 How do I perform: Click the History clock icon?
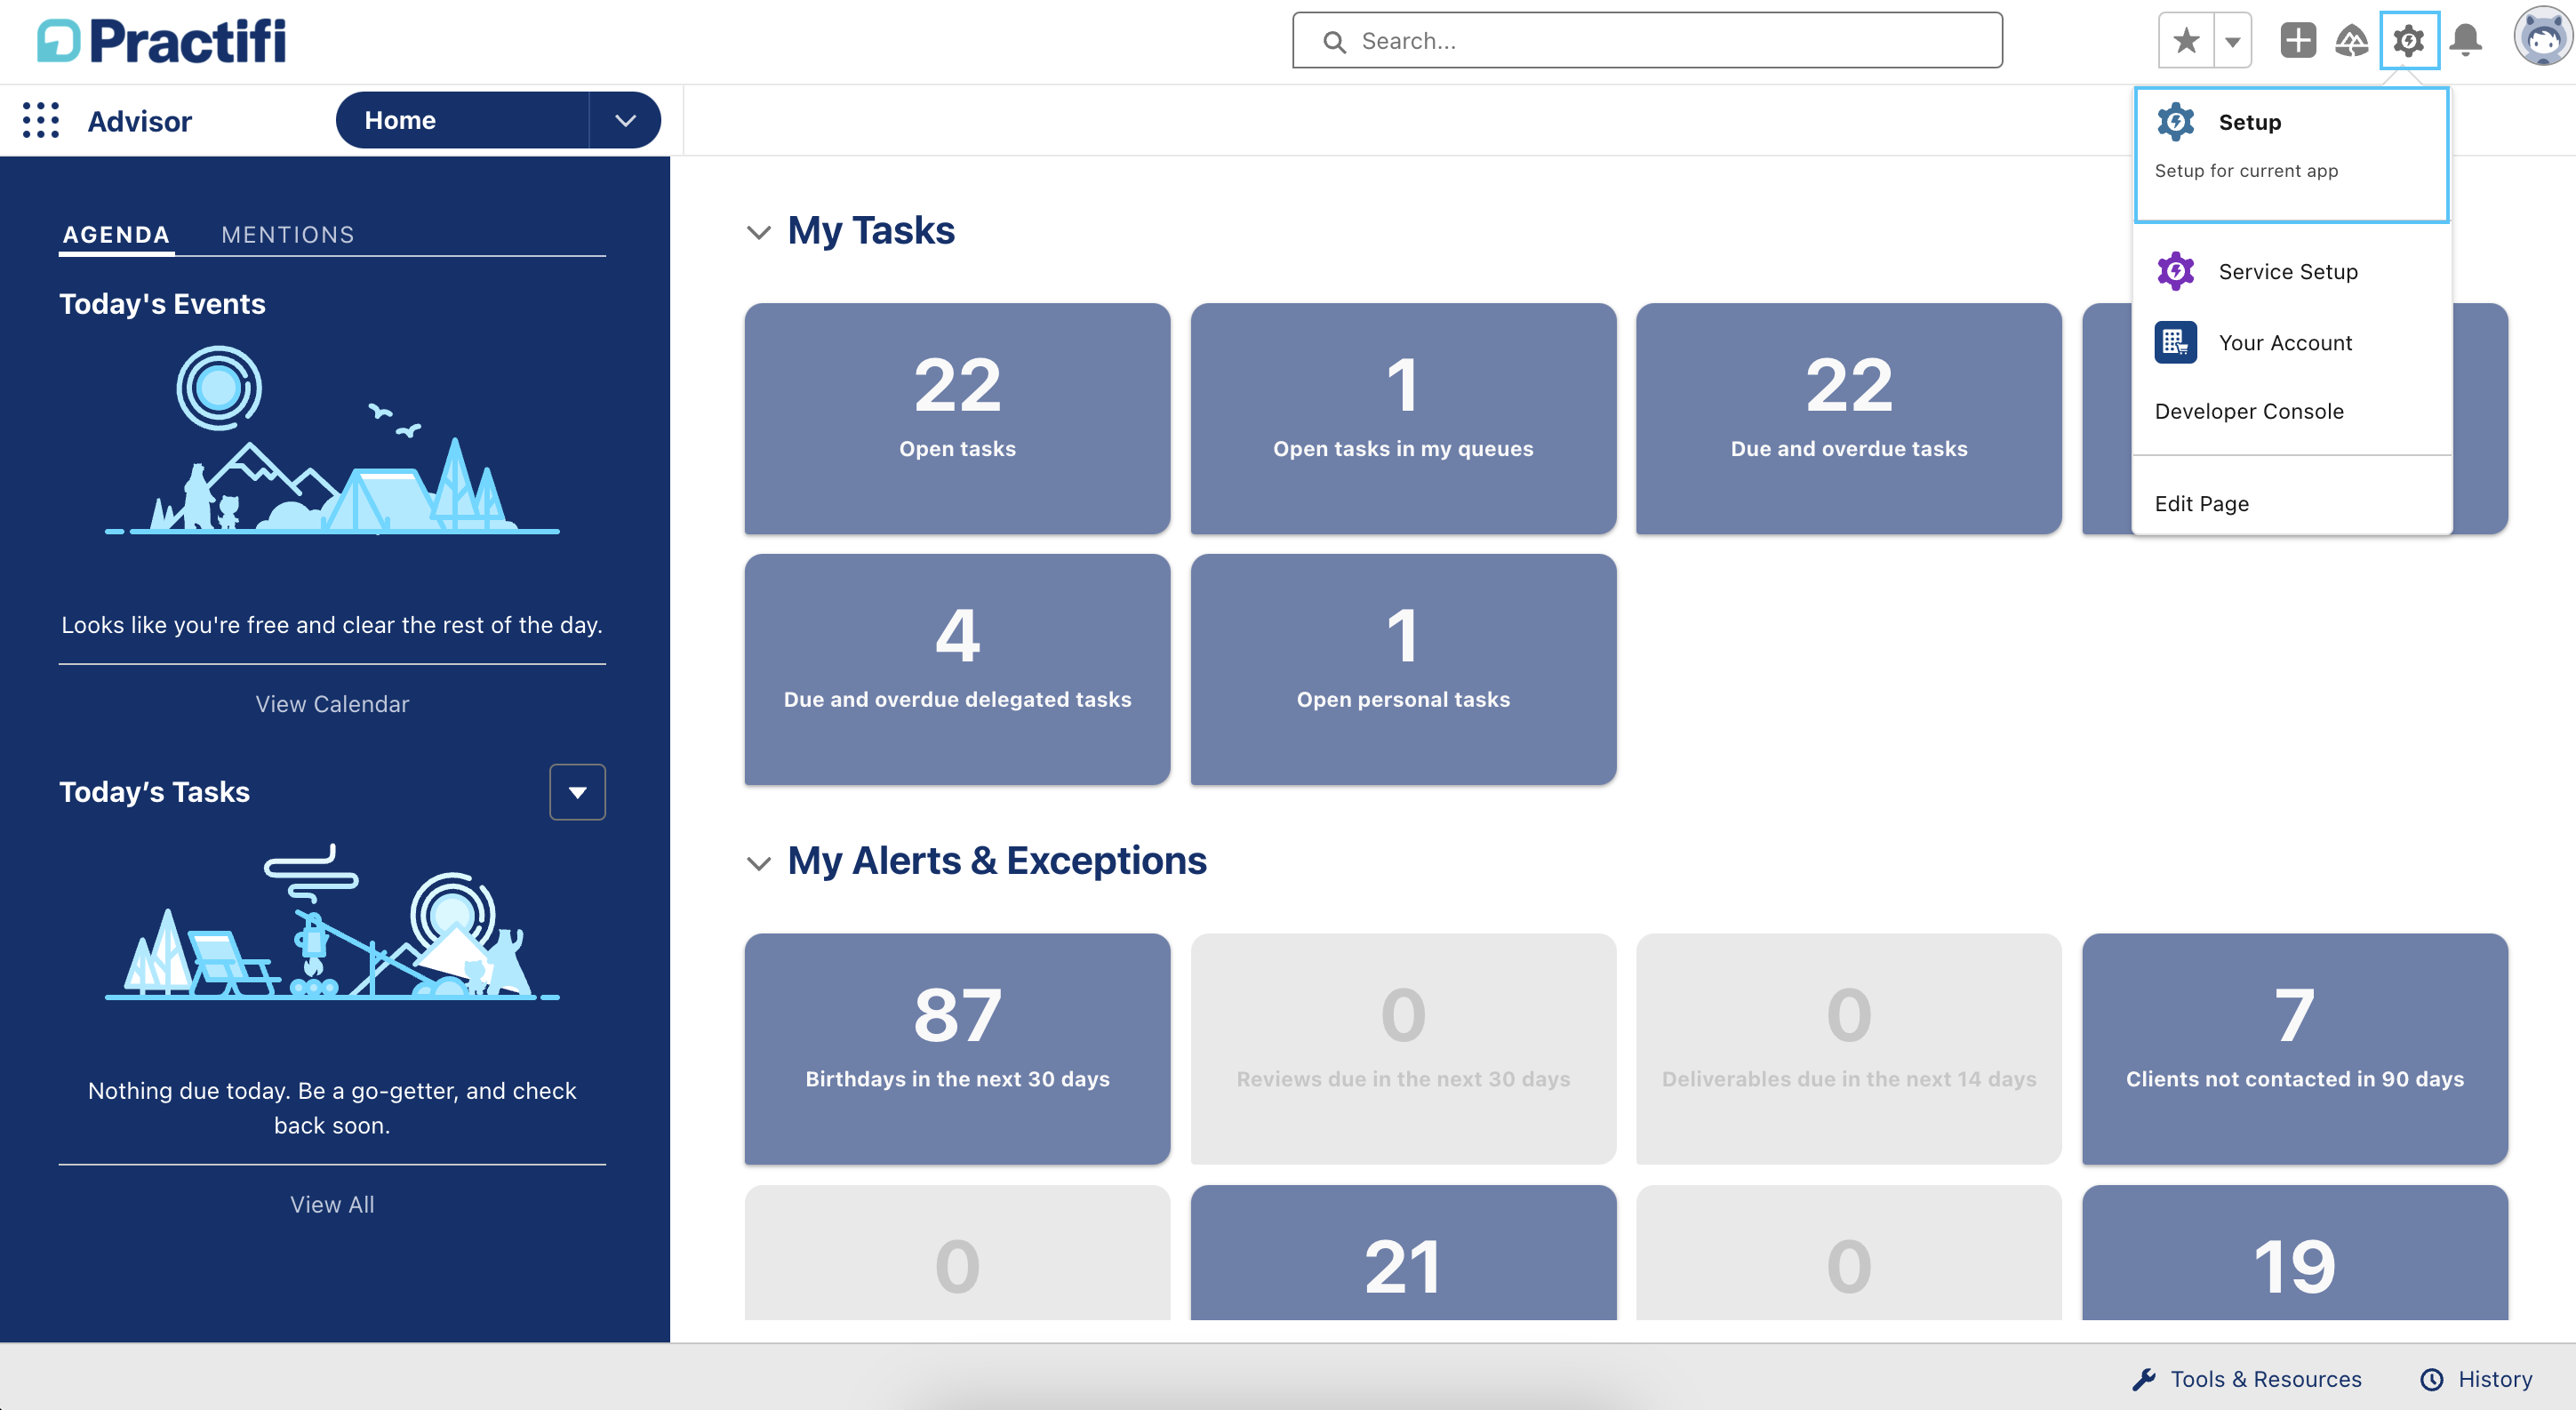point(2431,1379)
